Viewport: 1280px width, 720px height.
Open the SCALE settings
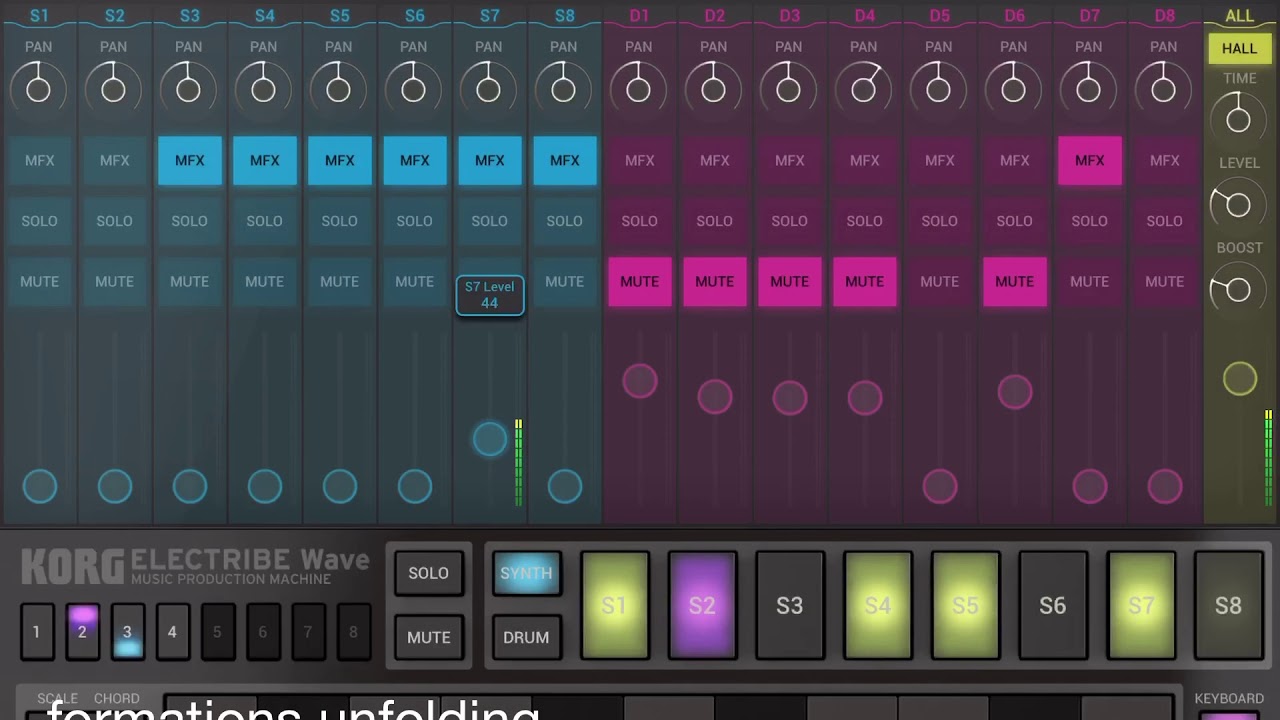point(57,699)
